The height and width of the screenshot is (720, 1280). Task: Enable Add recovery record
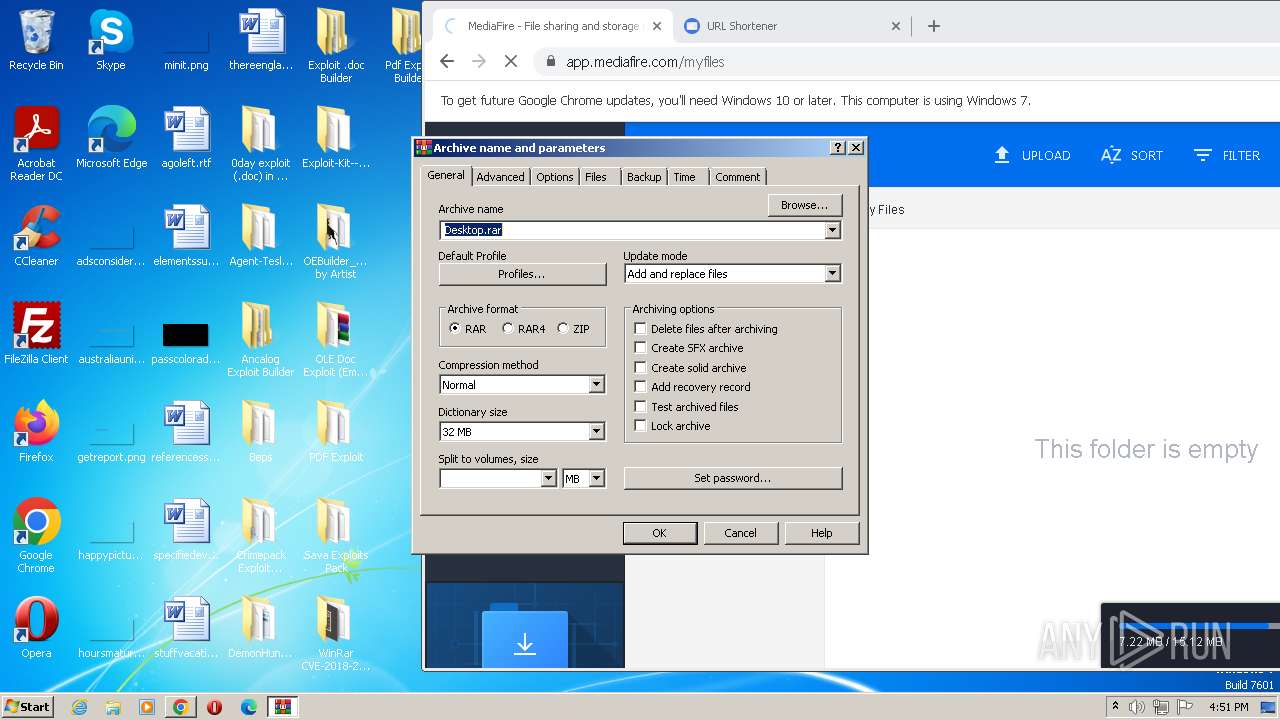tap(641, 387)
